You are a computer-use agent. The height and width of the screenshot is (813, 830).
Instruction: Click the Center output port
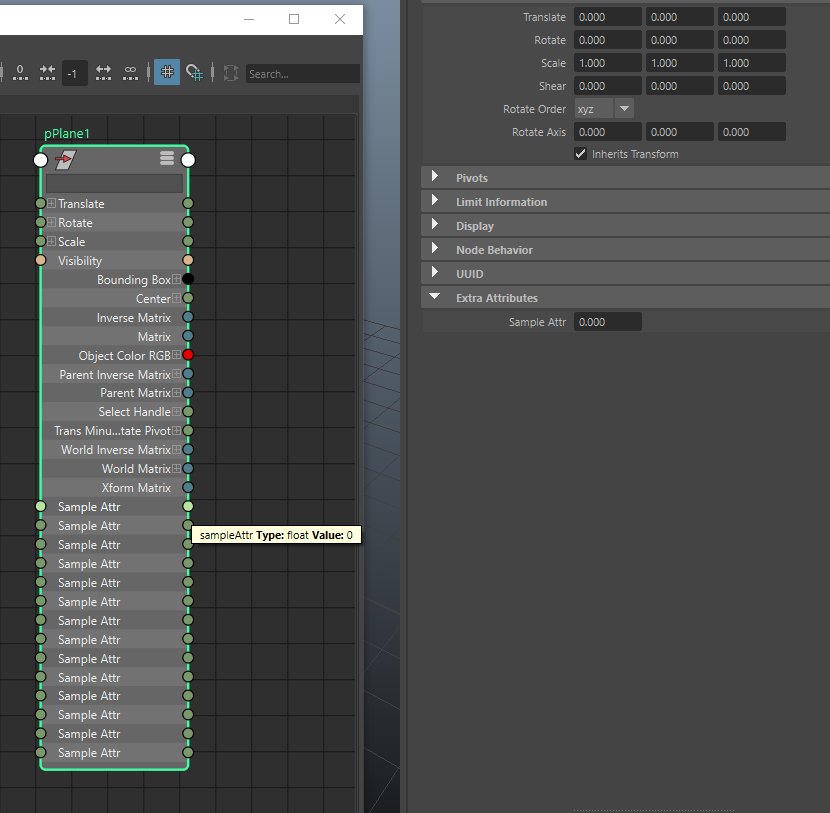[188, 298]
